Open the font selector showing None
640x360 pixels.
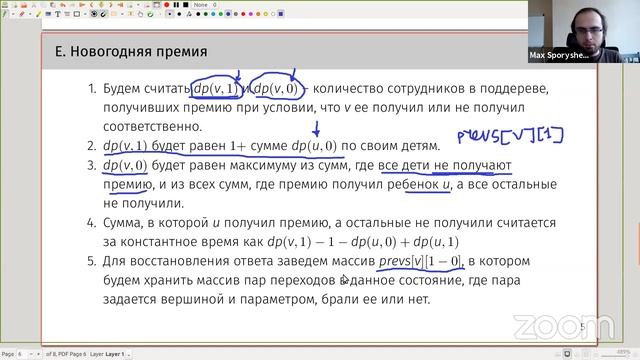205,5
